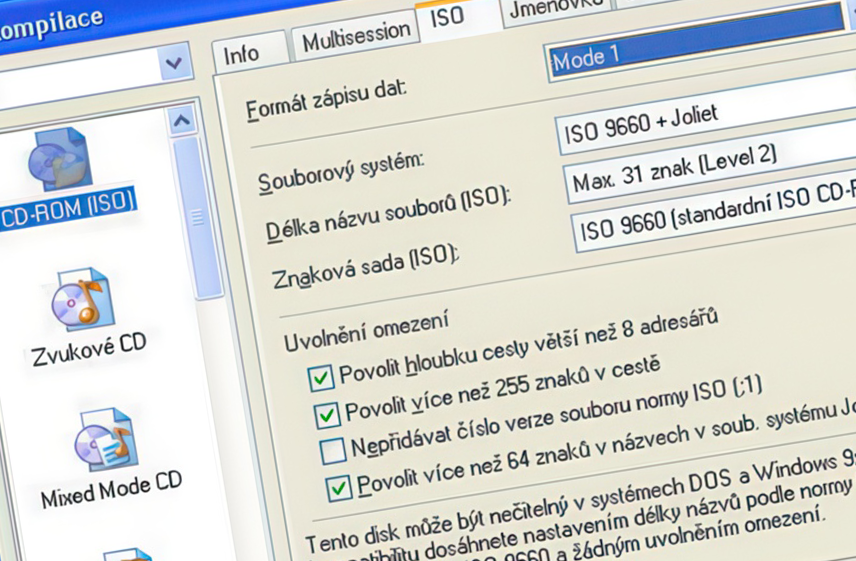Click the Znaková sada (ISO) label
This screenshot has height=561, width=856.
pos(366,265)
